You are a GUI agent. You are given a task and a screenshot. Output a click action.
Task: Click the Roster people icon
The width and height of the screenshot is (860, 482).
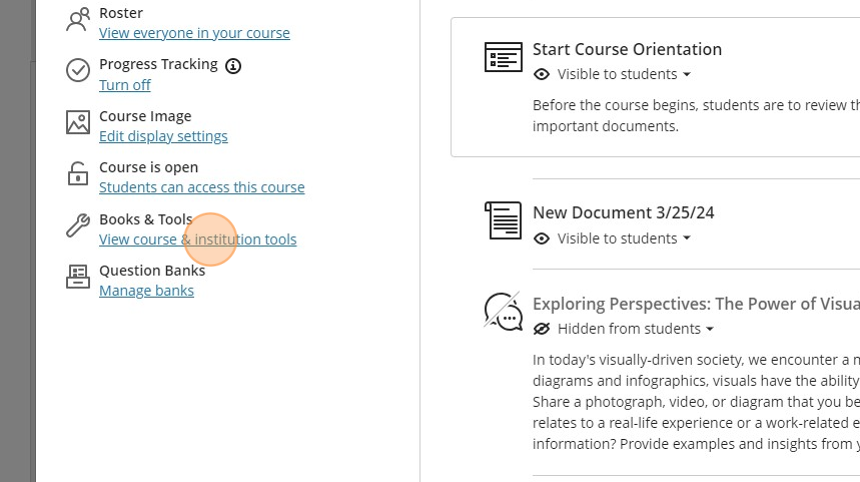(77, 20)
